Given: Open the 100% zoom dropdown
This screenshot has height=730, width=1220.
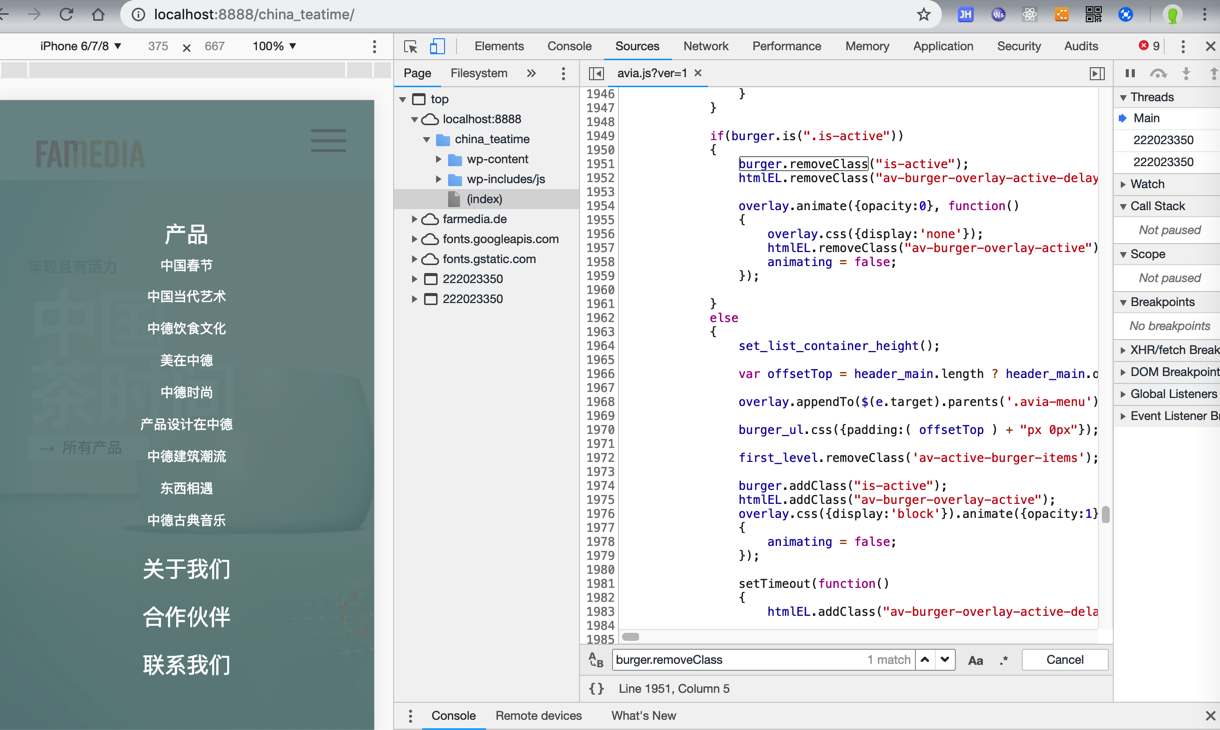Looking at the screenshot, I should pyautogui.click(x=274, y=46).
